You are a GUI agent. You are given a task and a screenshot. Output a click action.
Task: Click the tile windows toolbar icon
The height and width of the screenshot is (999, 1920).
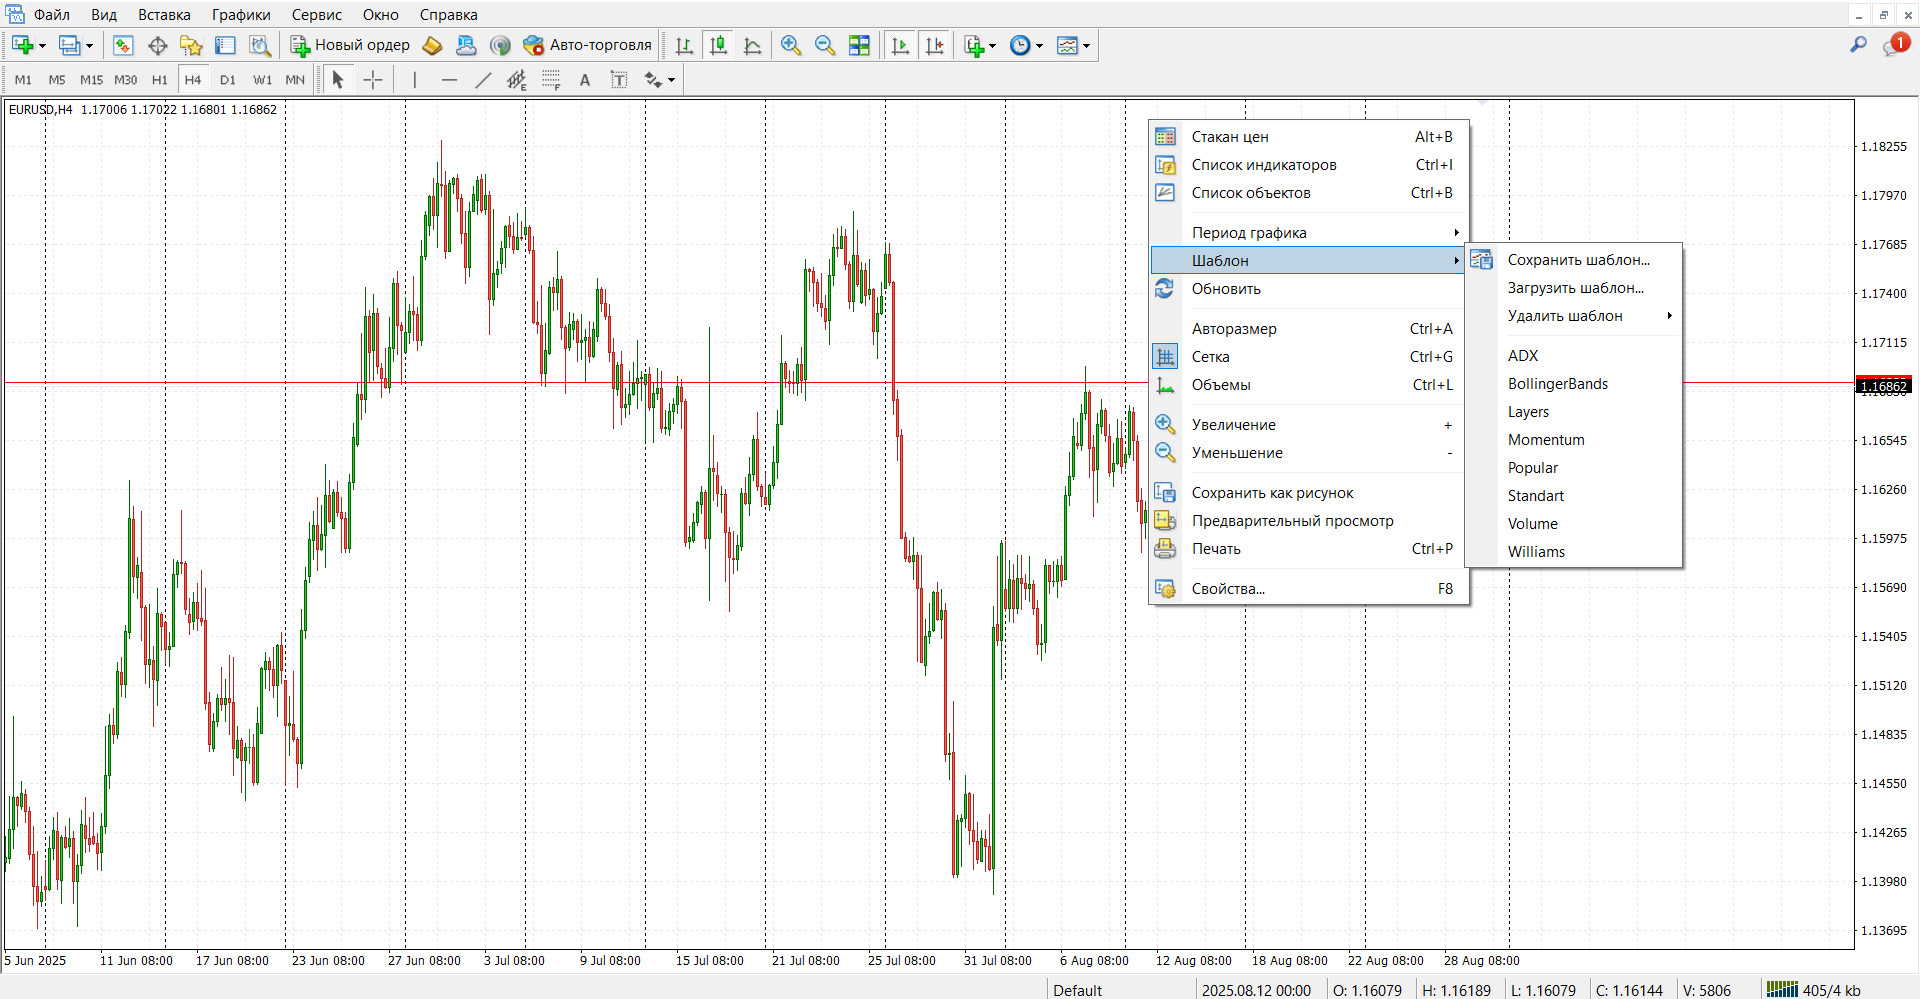point(859,45)
